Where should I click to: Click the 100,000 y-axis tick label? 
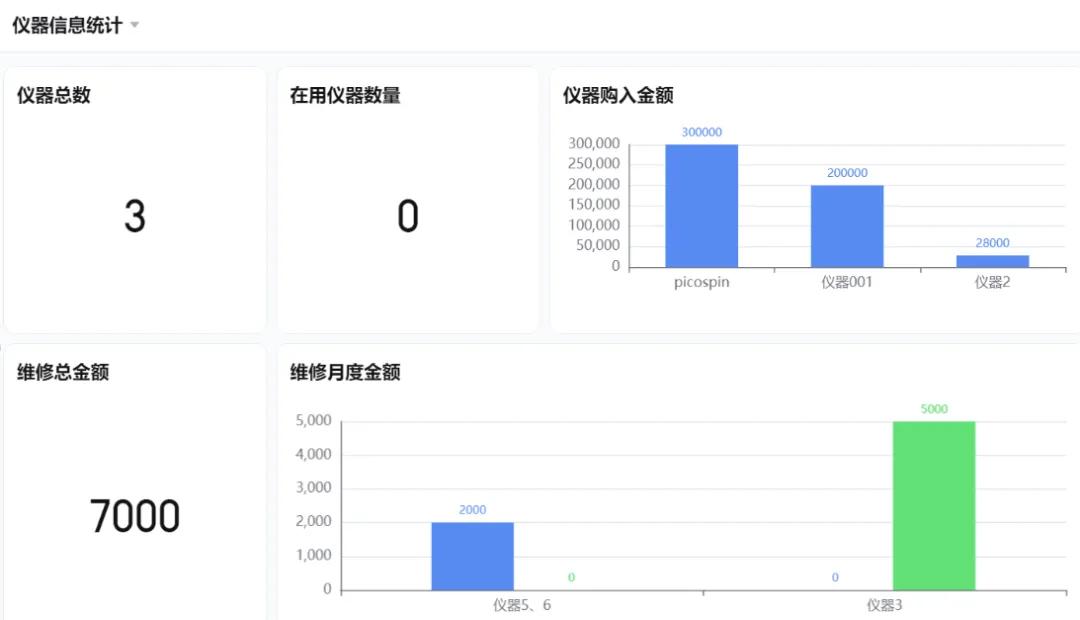594,225
